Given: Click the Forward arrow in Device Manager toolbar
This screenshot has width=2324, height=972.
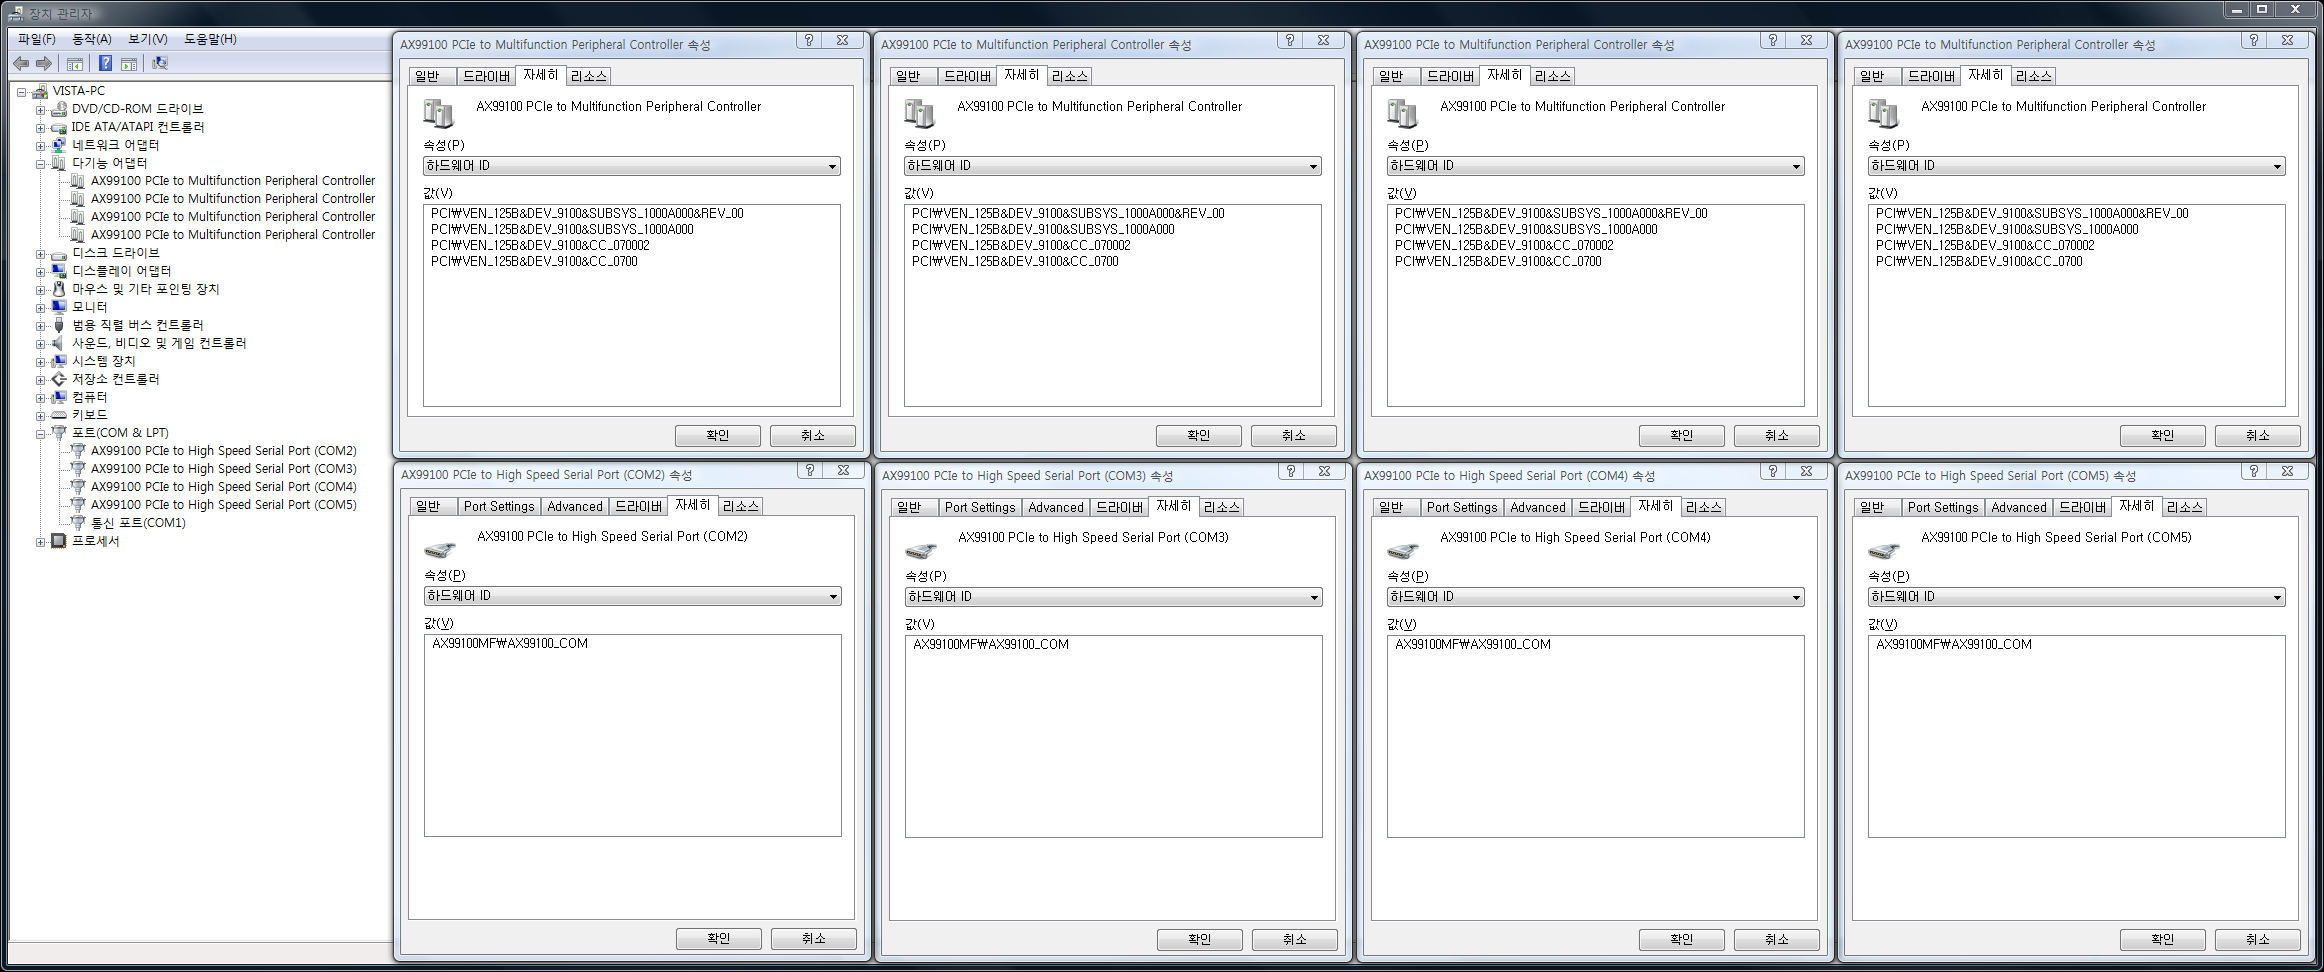Looking at the screenshot, I should point(43,64).
